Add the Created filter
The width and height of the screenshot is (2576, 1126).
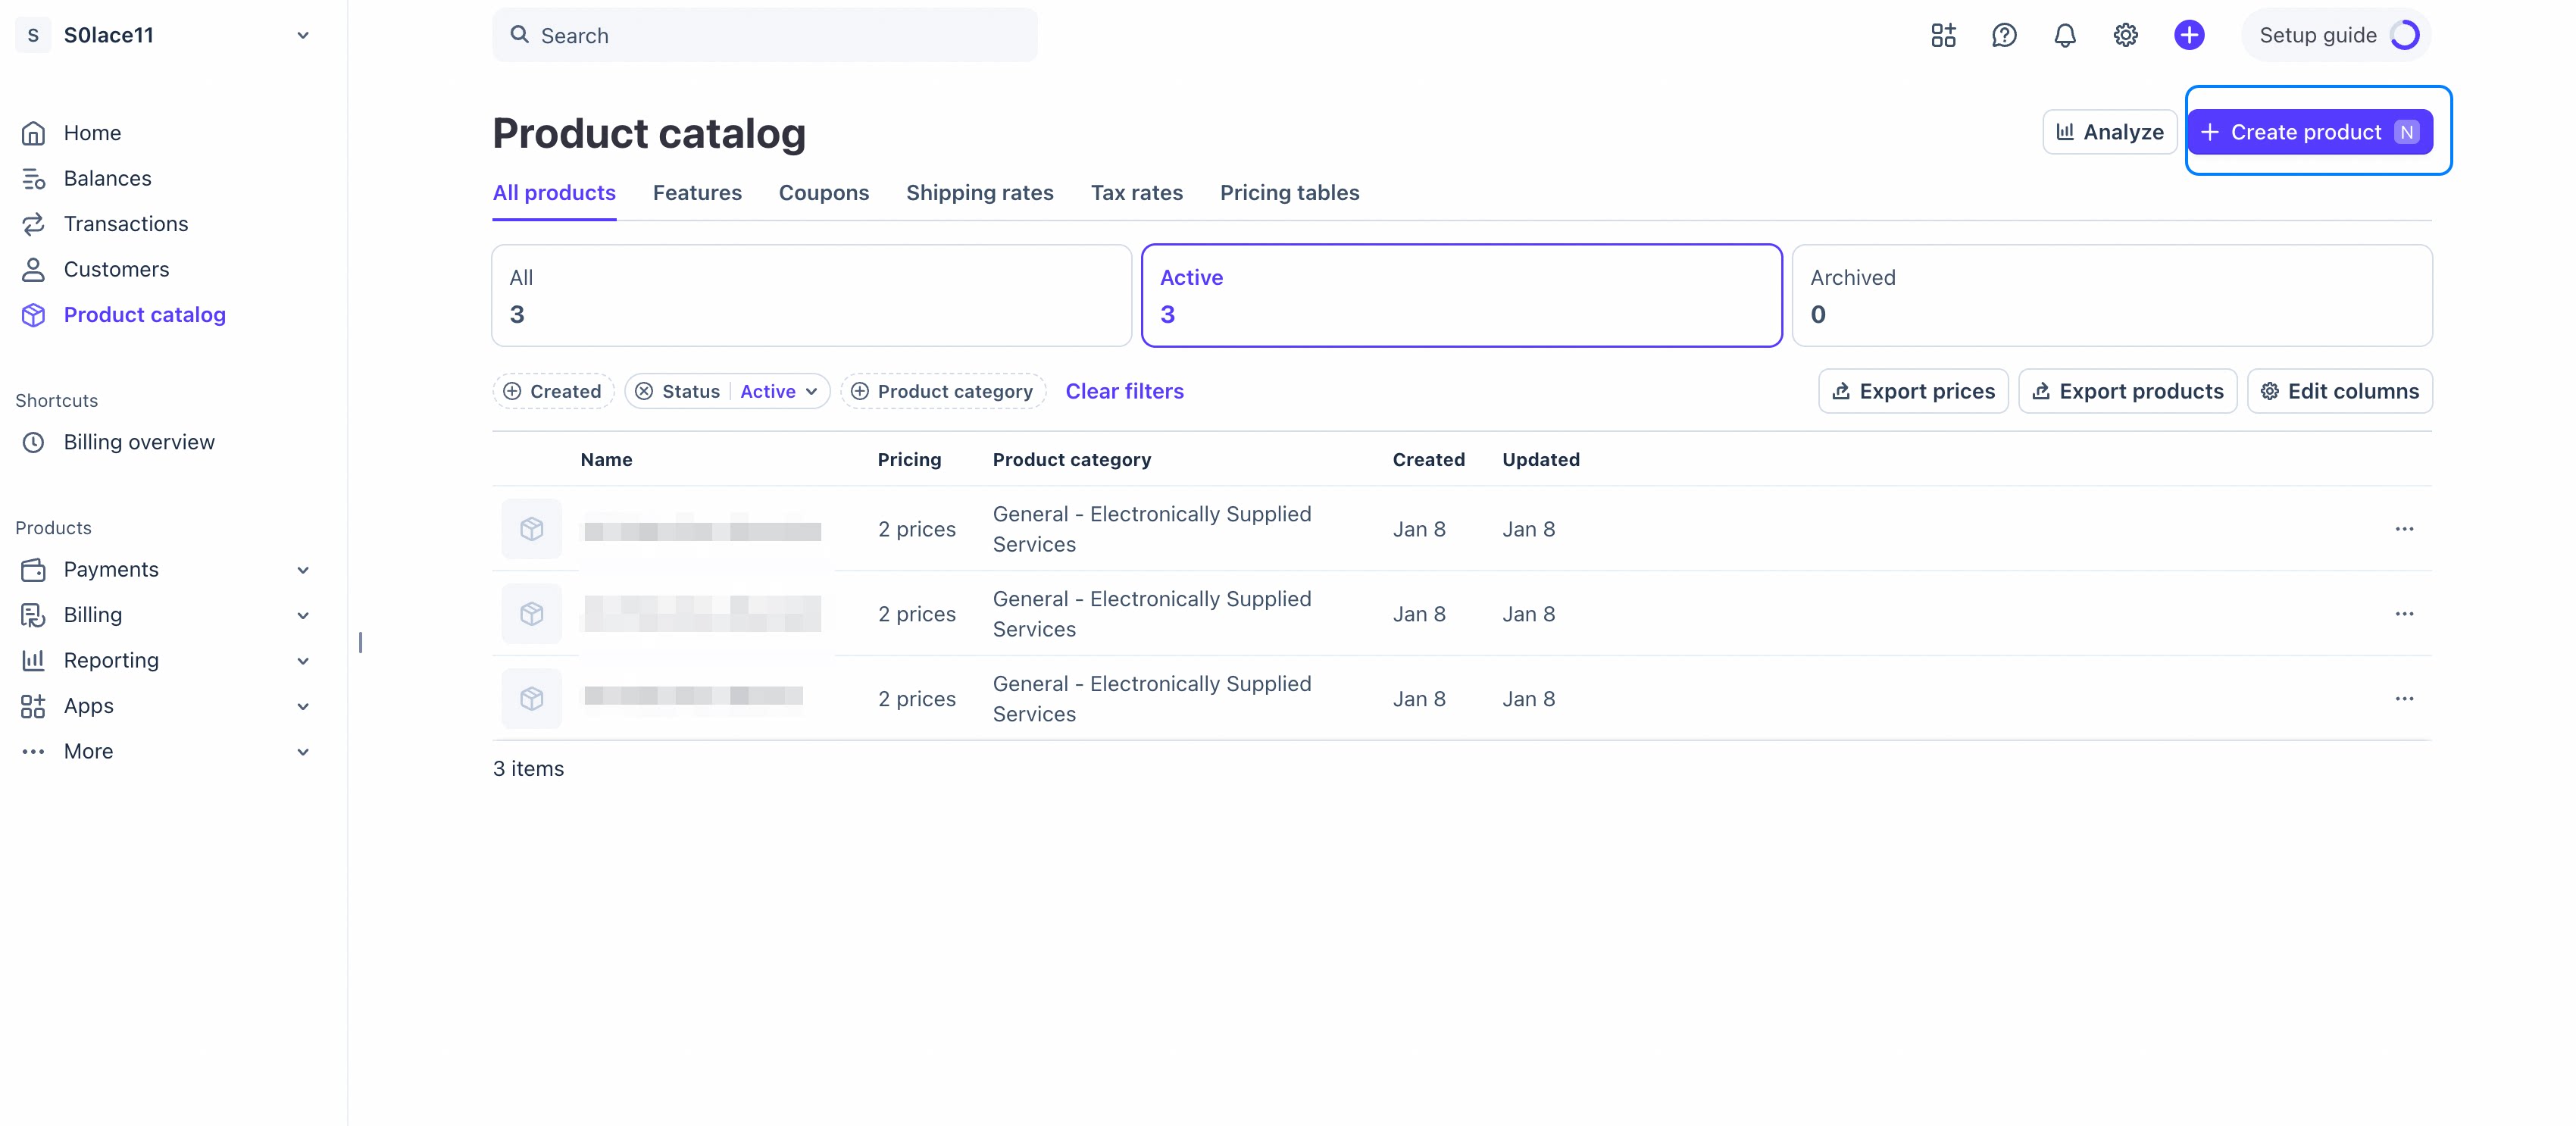point(553,391)
